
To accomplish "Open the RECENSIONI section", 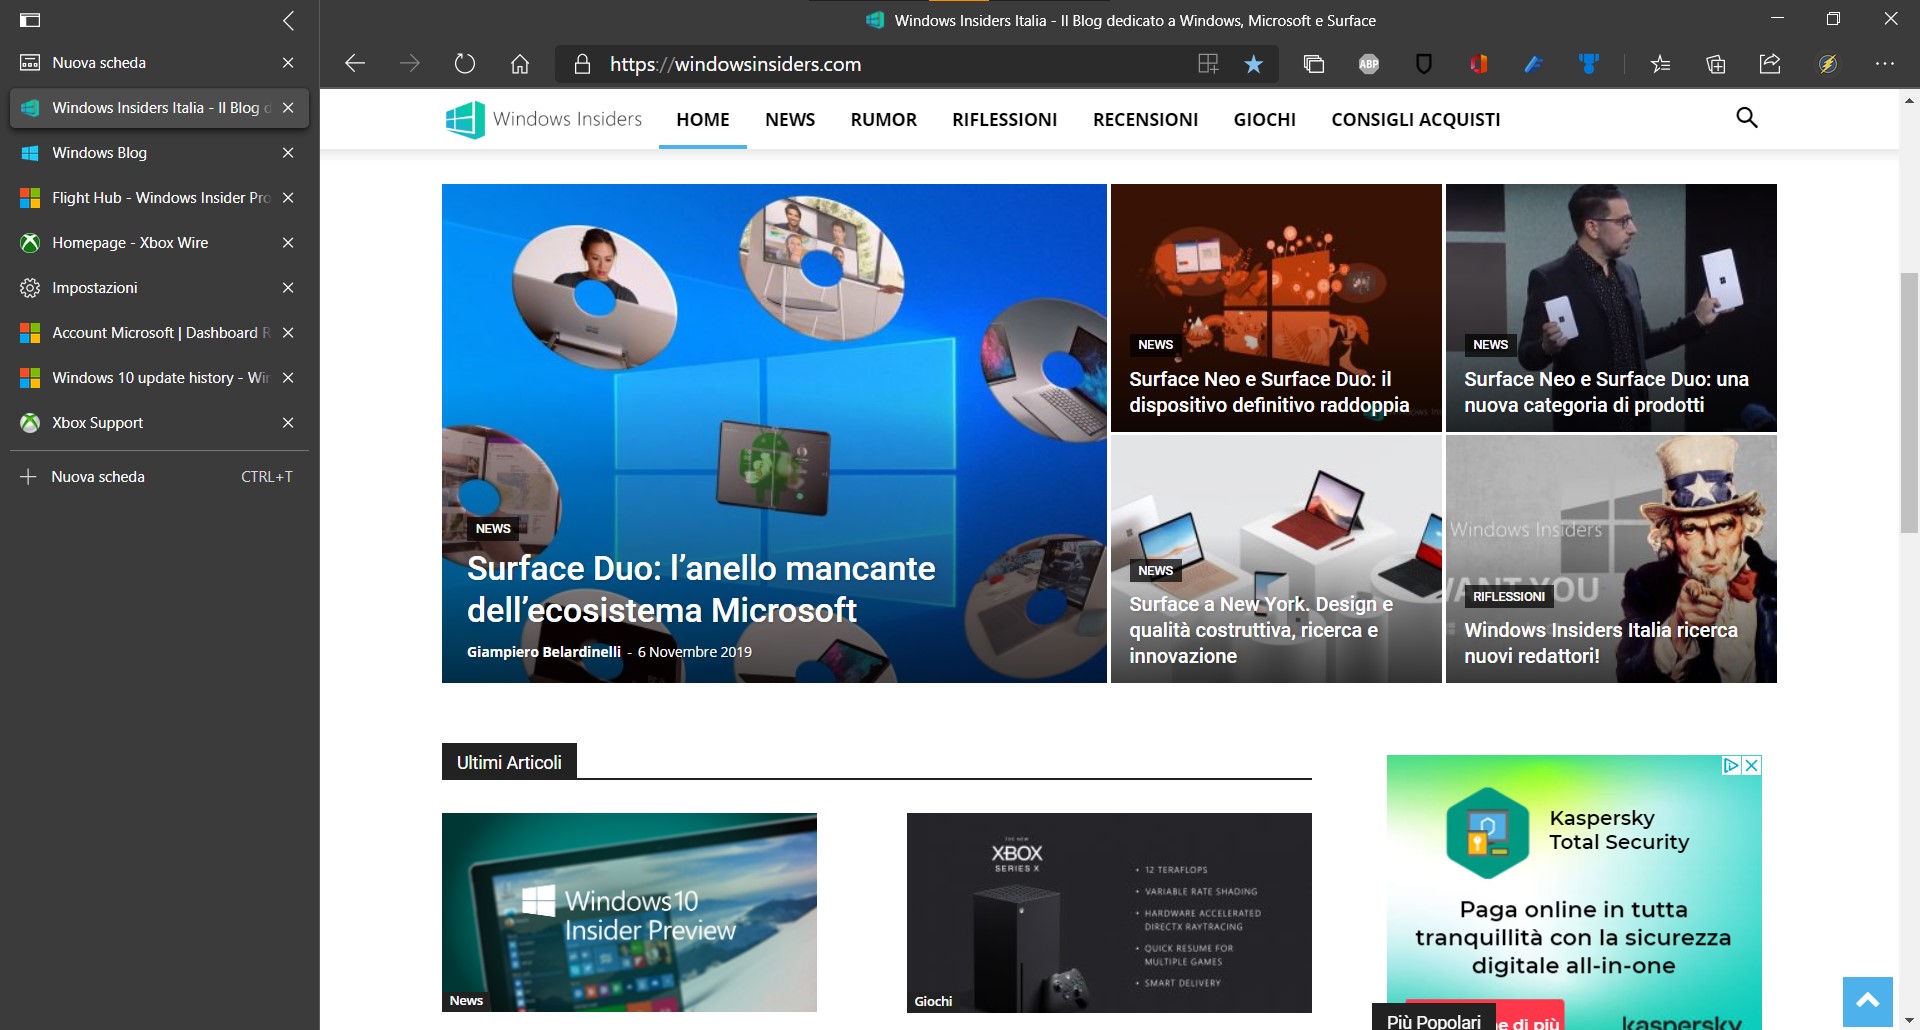I will 1146,120.
